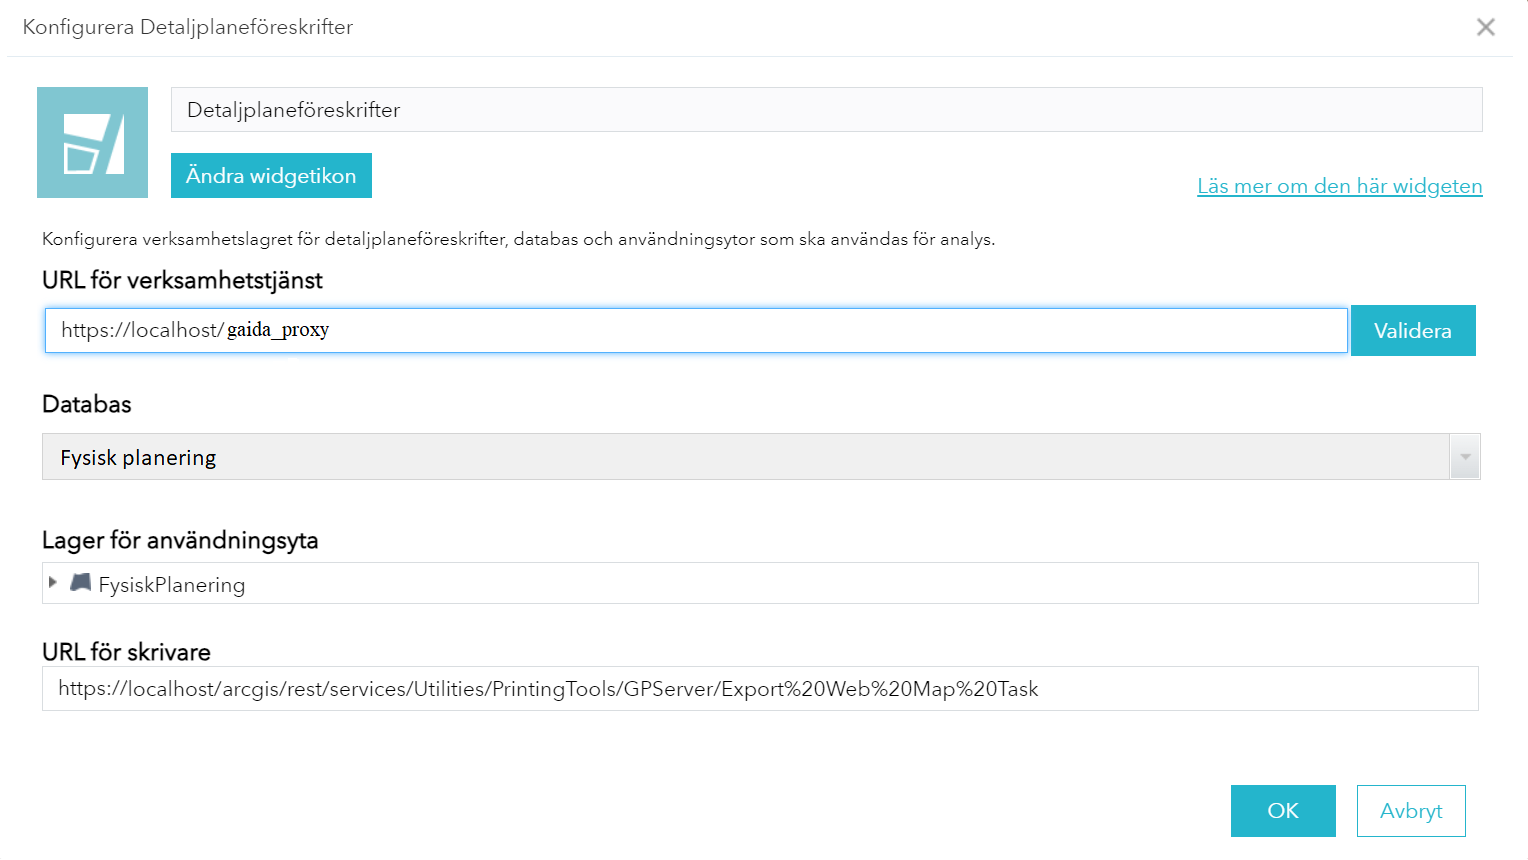The image size is (1528, 860).
Task: Click the 'URL för verksamhetstjänst' heading label
Action: (182, 281)
